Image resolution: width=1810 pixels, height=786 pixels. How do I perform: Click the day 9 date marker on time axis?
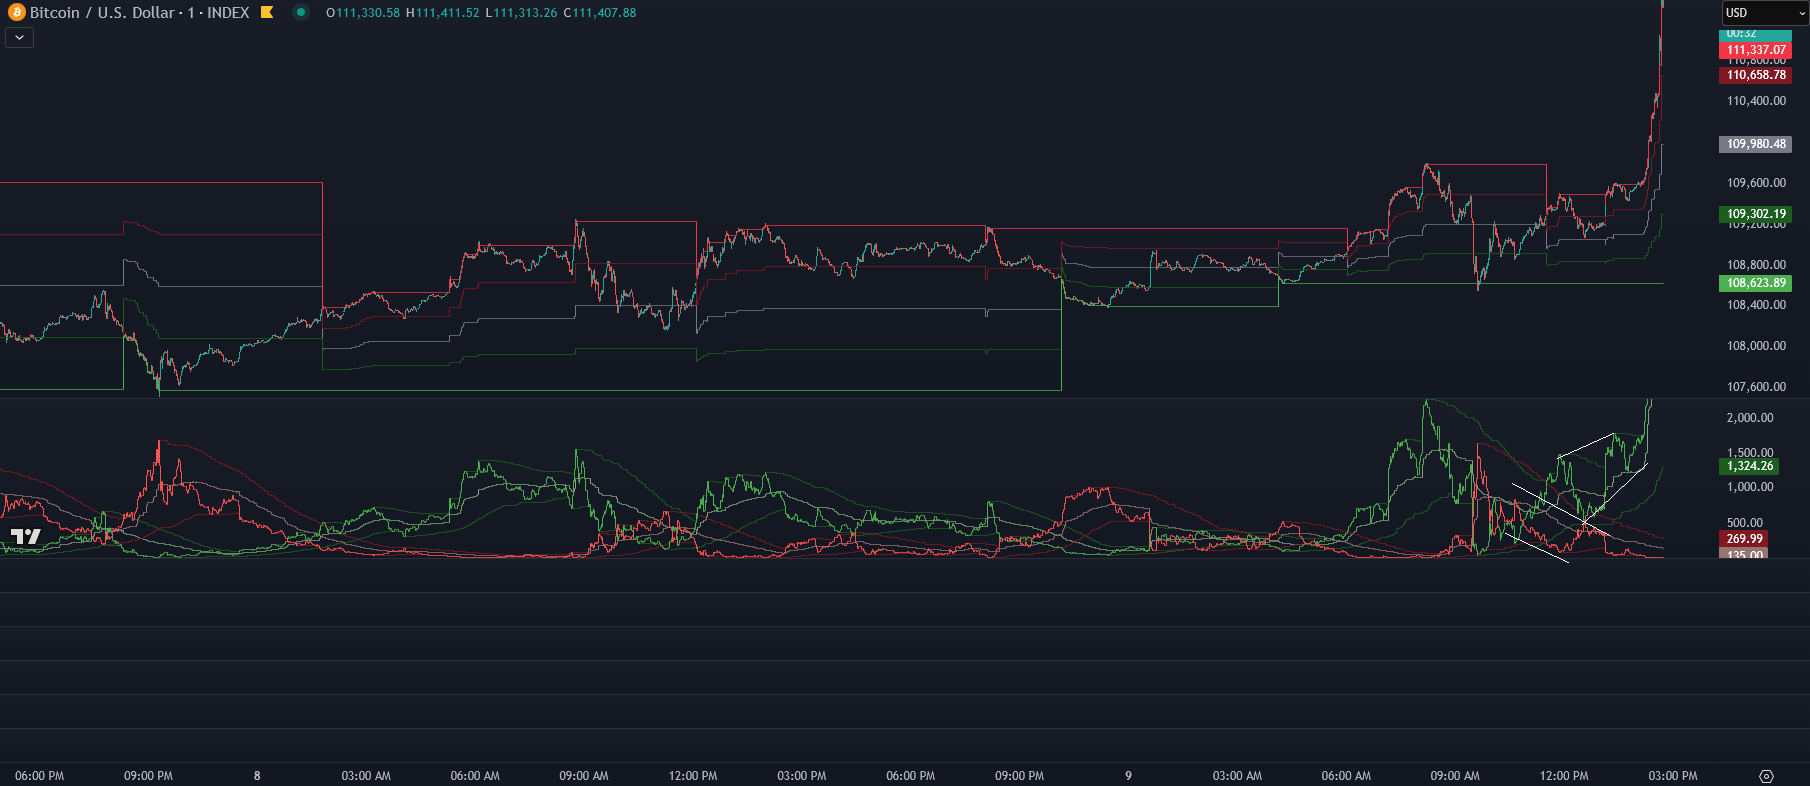point(1128,776)
